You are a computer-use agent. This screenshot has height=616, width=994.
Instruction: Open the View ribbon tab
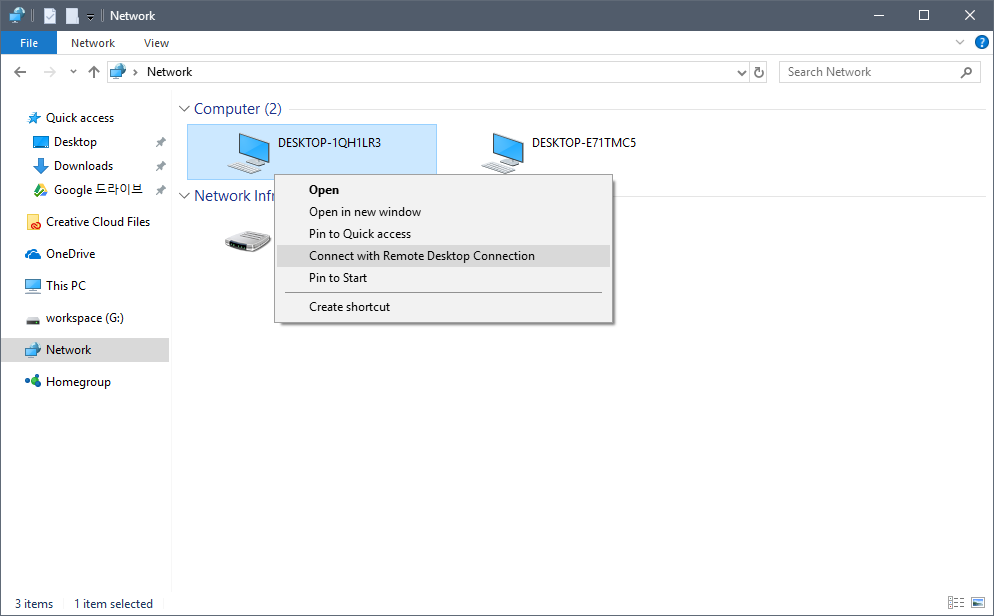156,43
